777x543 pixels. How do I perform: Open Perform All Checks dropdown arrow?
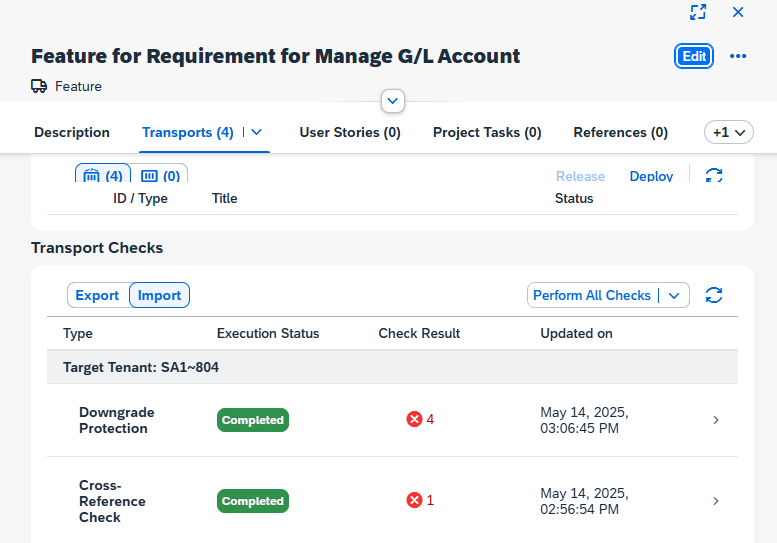pos(673,296)
